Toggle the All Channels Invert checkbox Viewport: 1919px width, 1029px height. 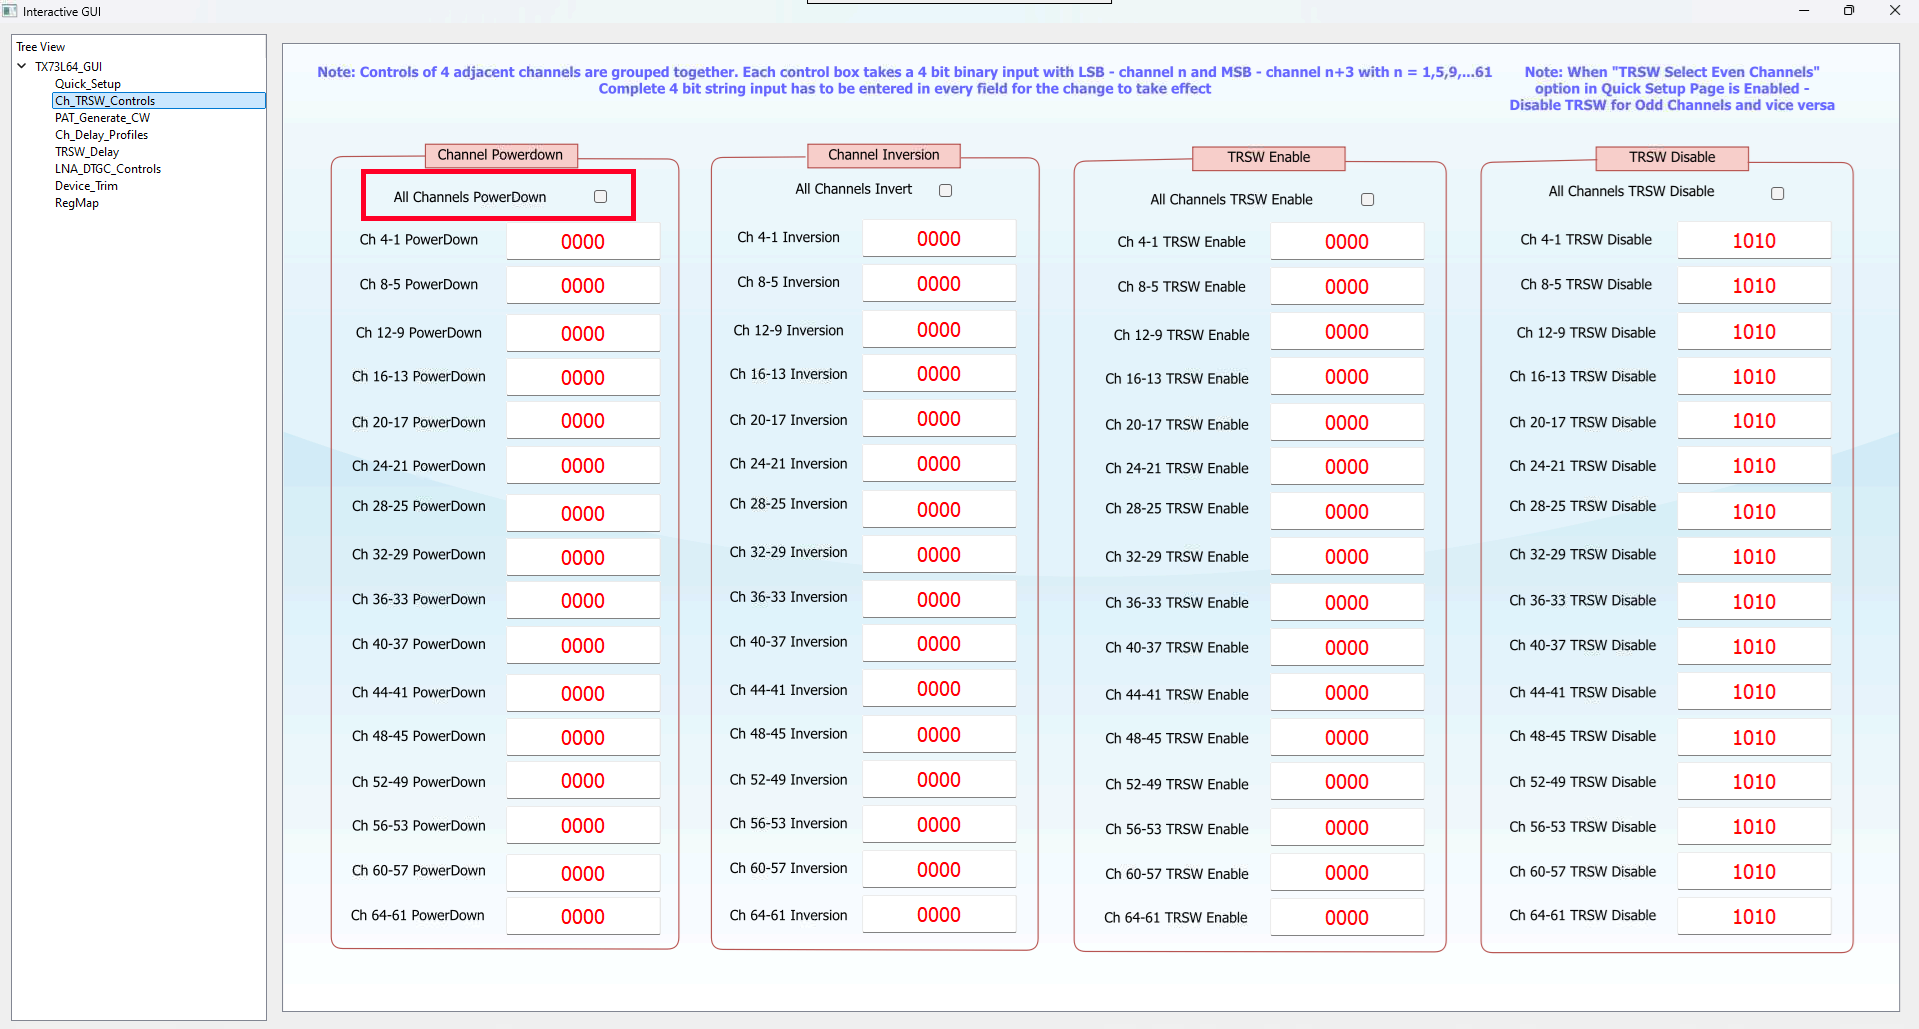[945, 190]
